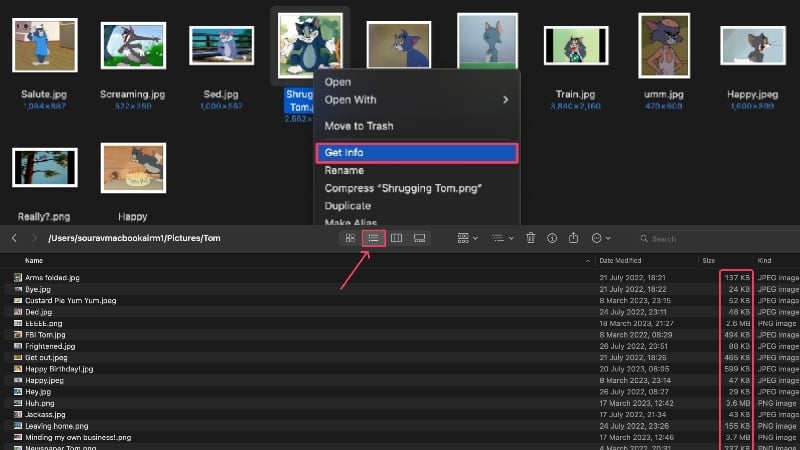
Task: Sort list by Size column header
Action: (x=709, y=261)
